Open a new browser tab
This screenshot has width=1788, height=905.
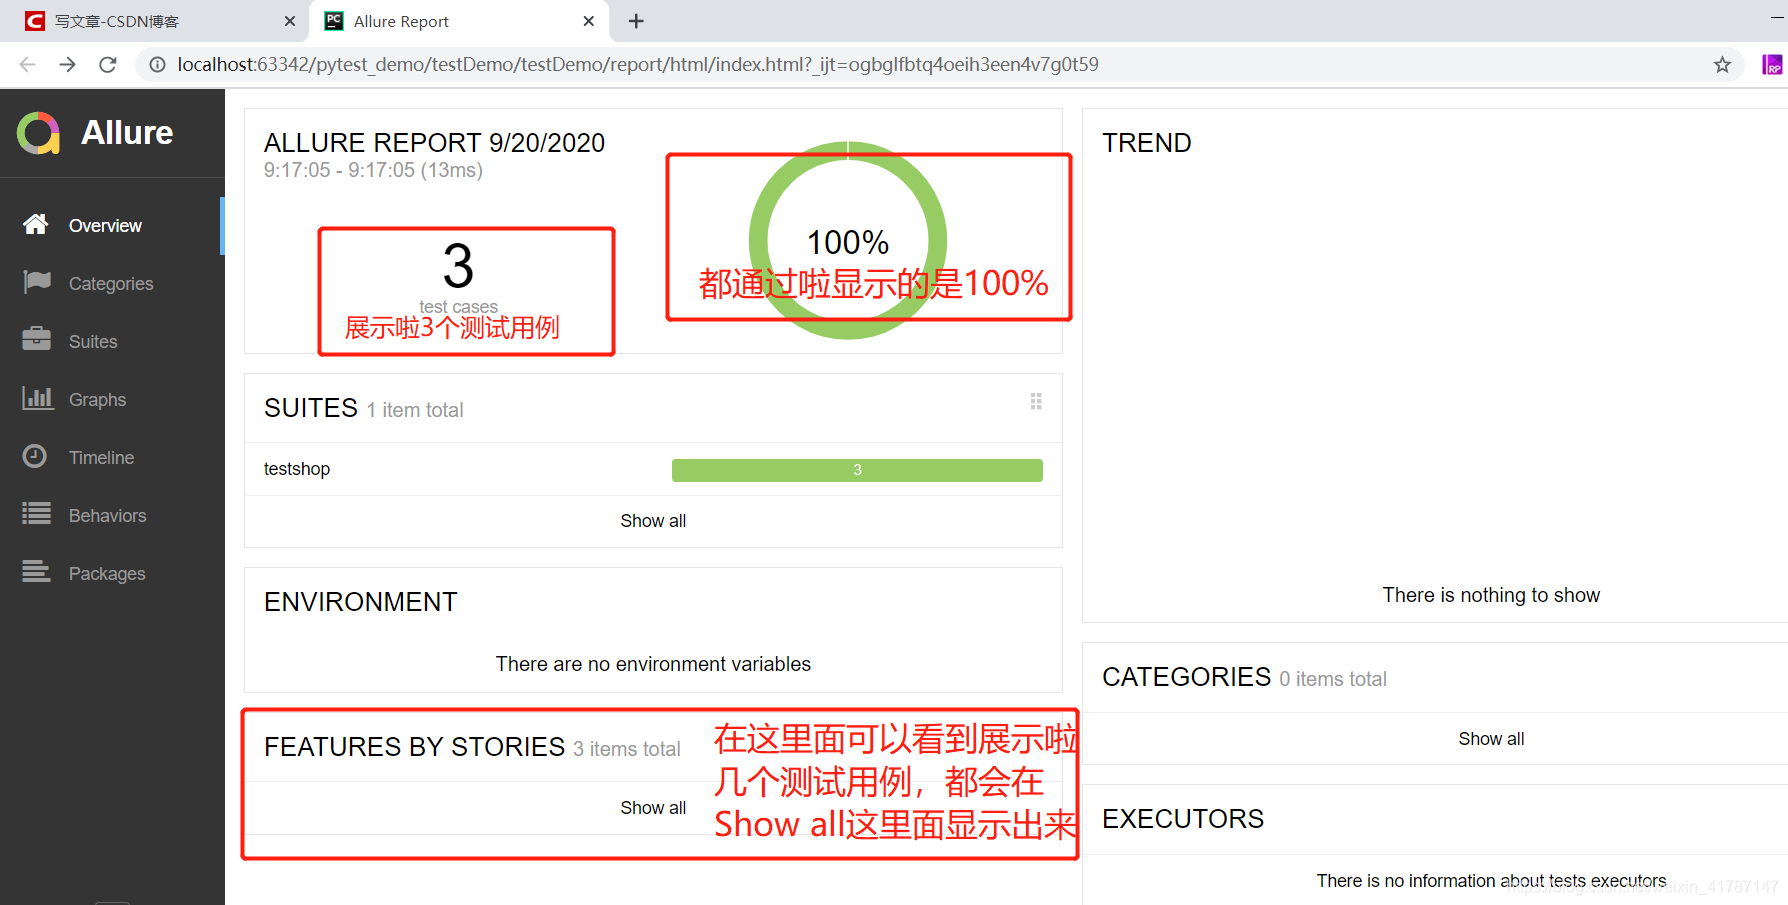click(x=636, y=21)
